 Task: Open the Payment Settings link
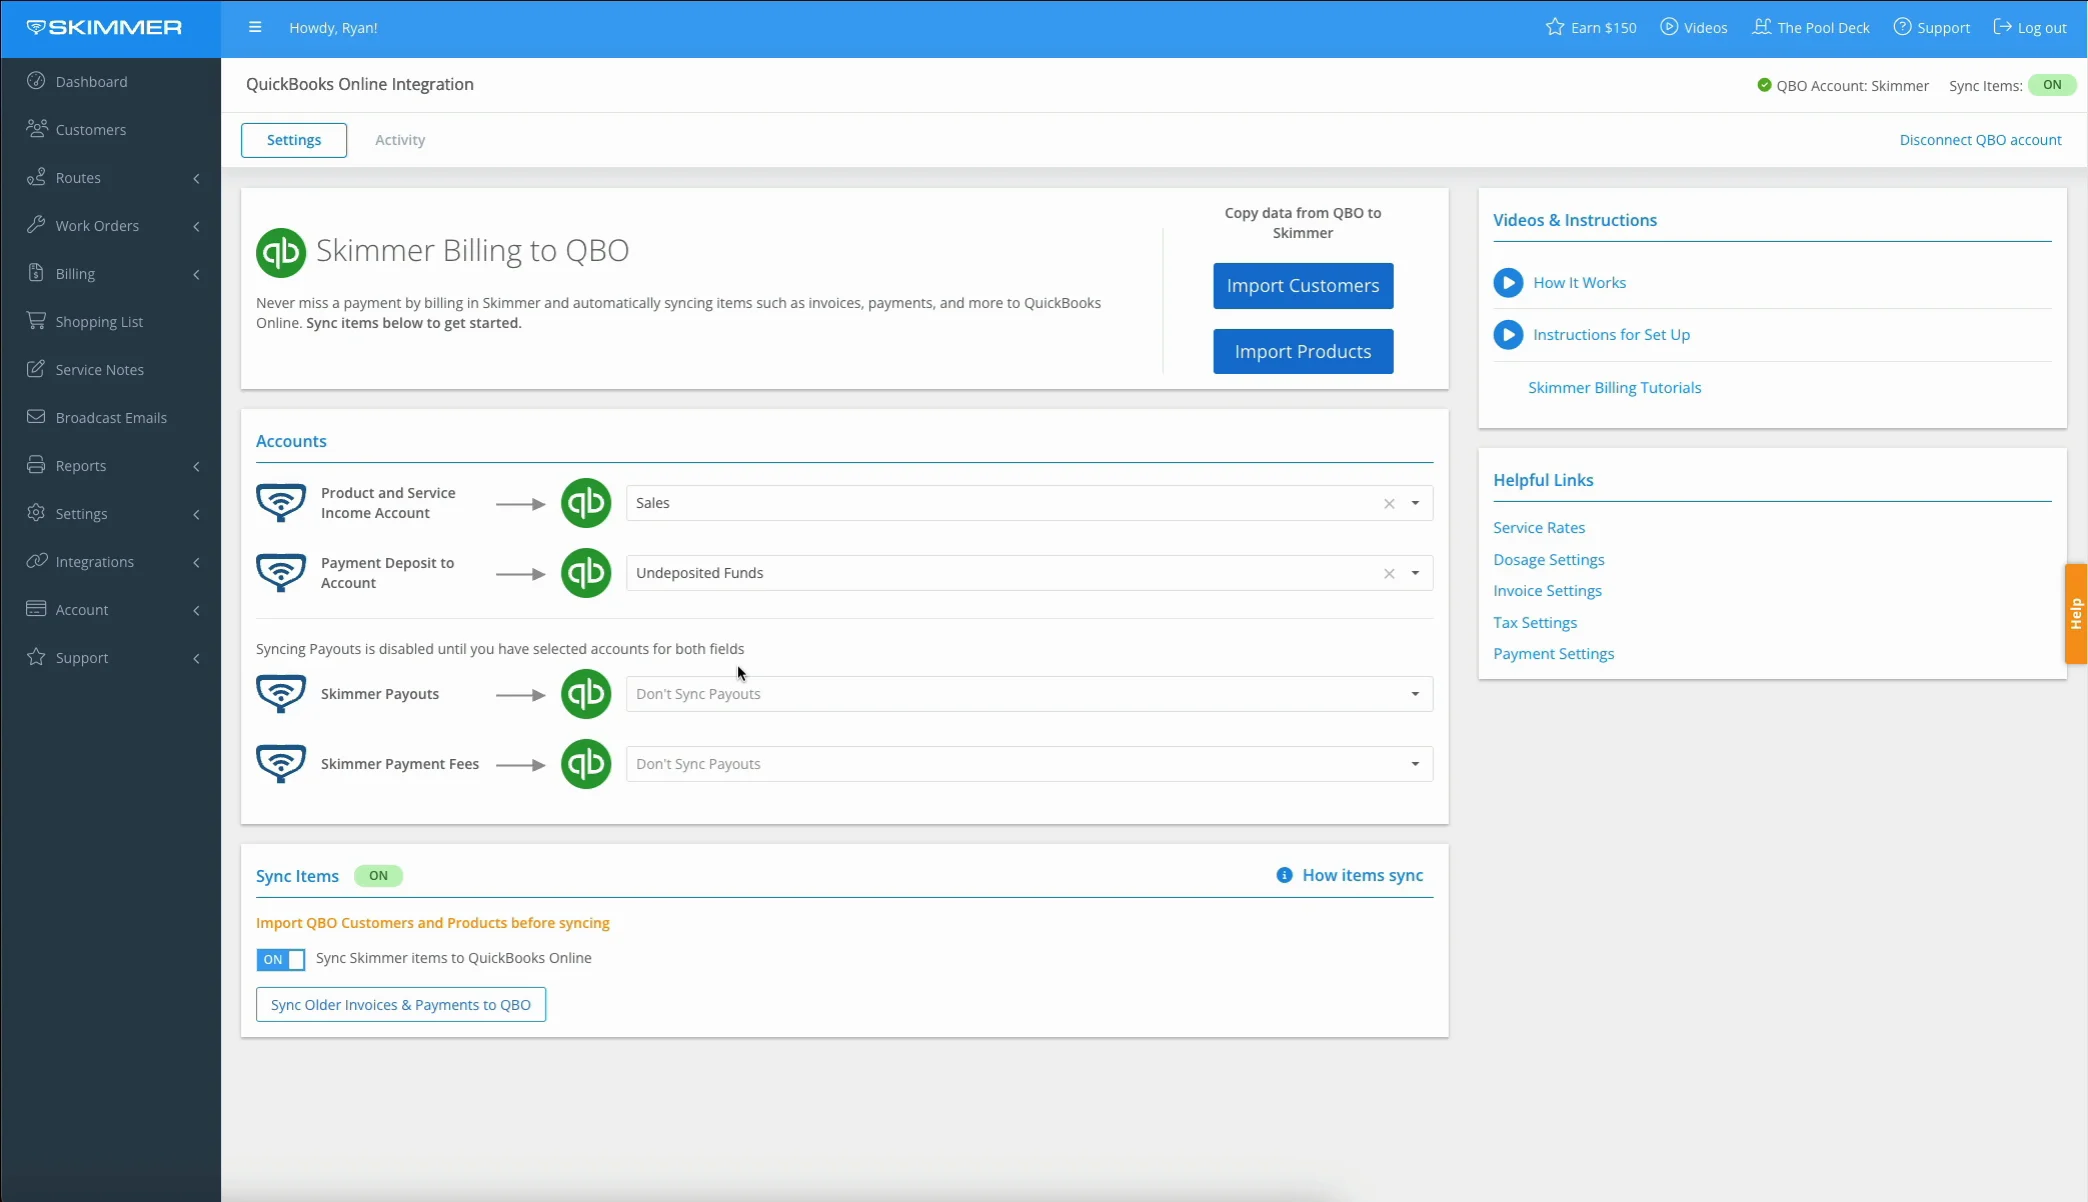click(x=1553, y=654)
